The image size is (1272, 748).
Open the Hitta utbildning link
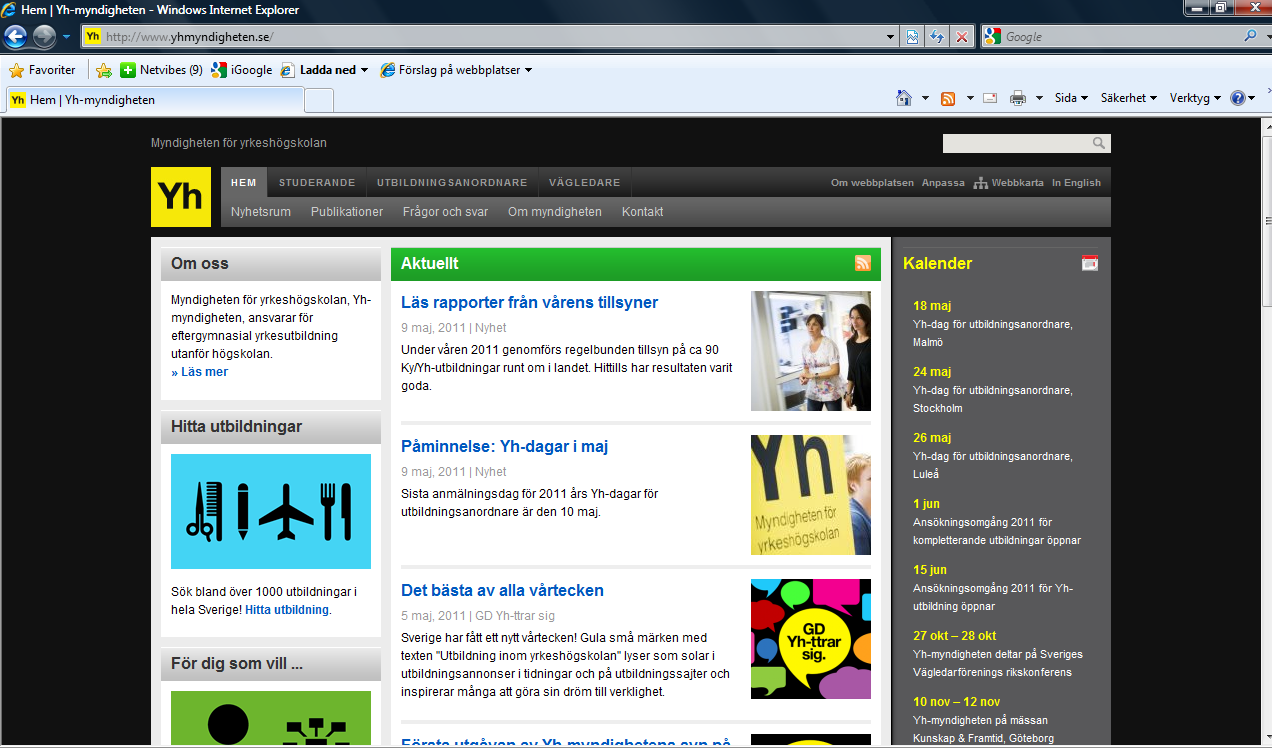click(287, 610)
